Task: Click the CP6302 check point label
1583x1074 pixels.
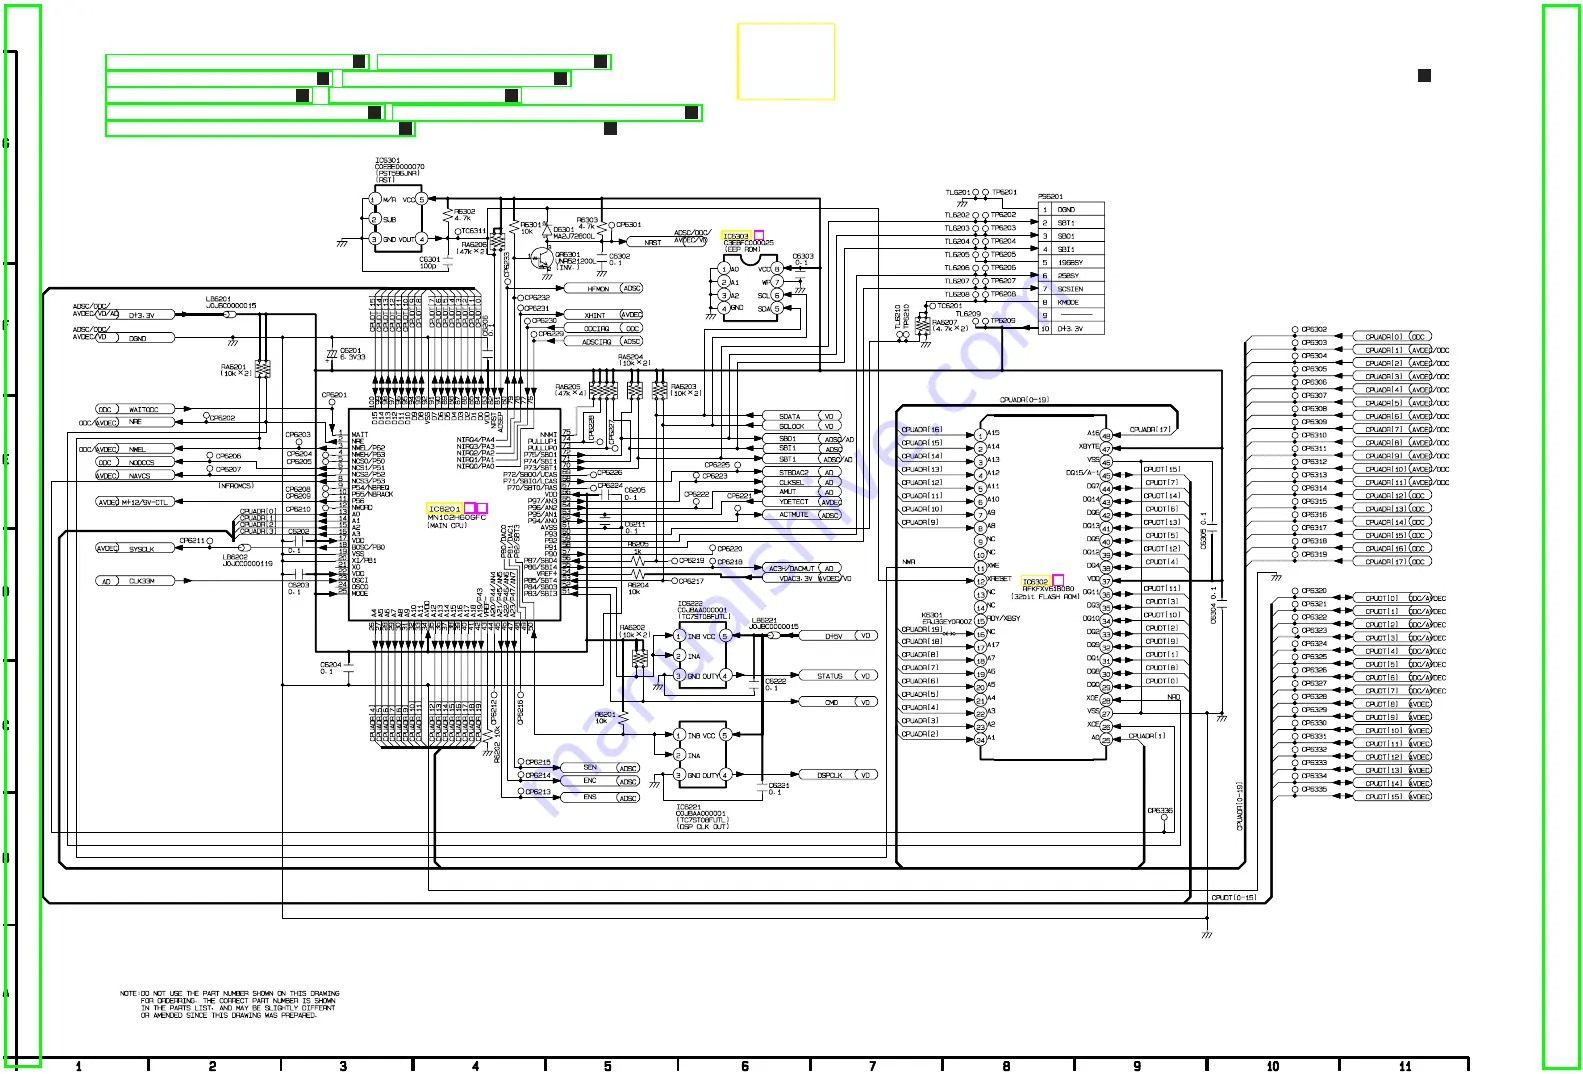Action: pos(1314,330)
